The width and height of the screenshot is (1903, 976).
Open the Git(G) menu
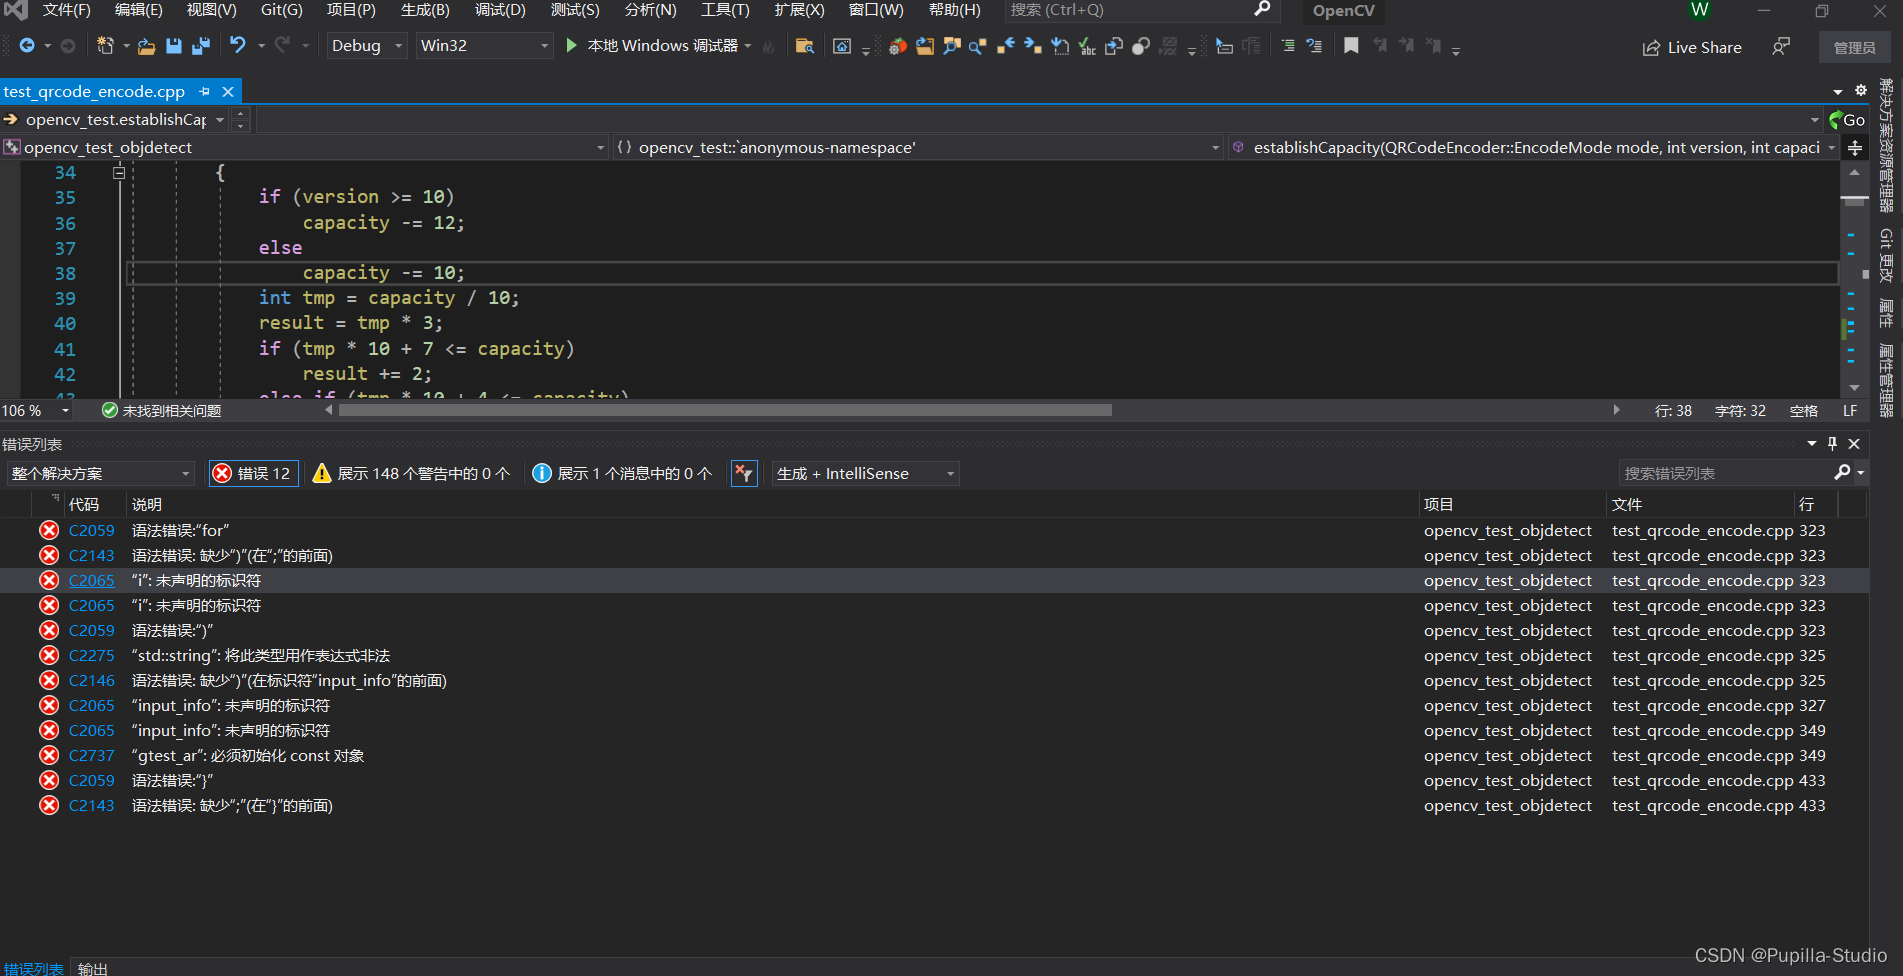282,10
